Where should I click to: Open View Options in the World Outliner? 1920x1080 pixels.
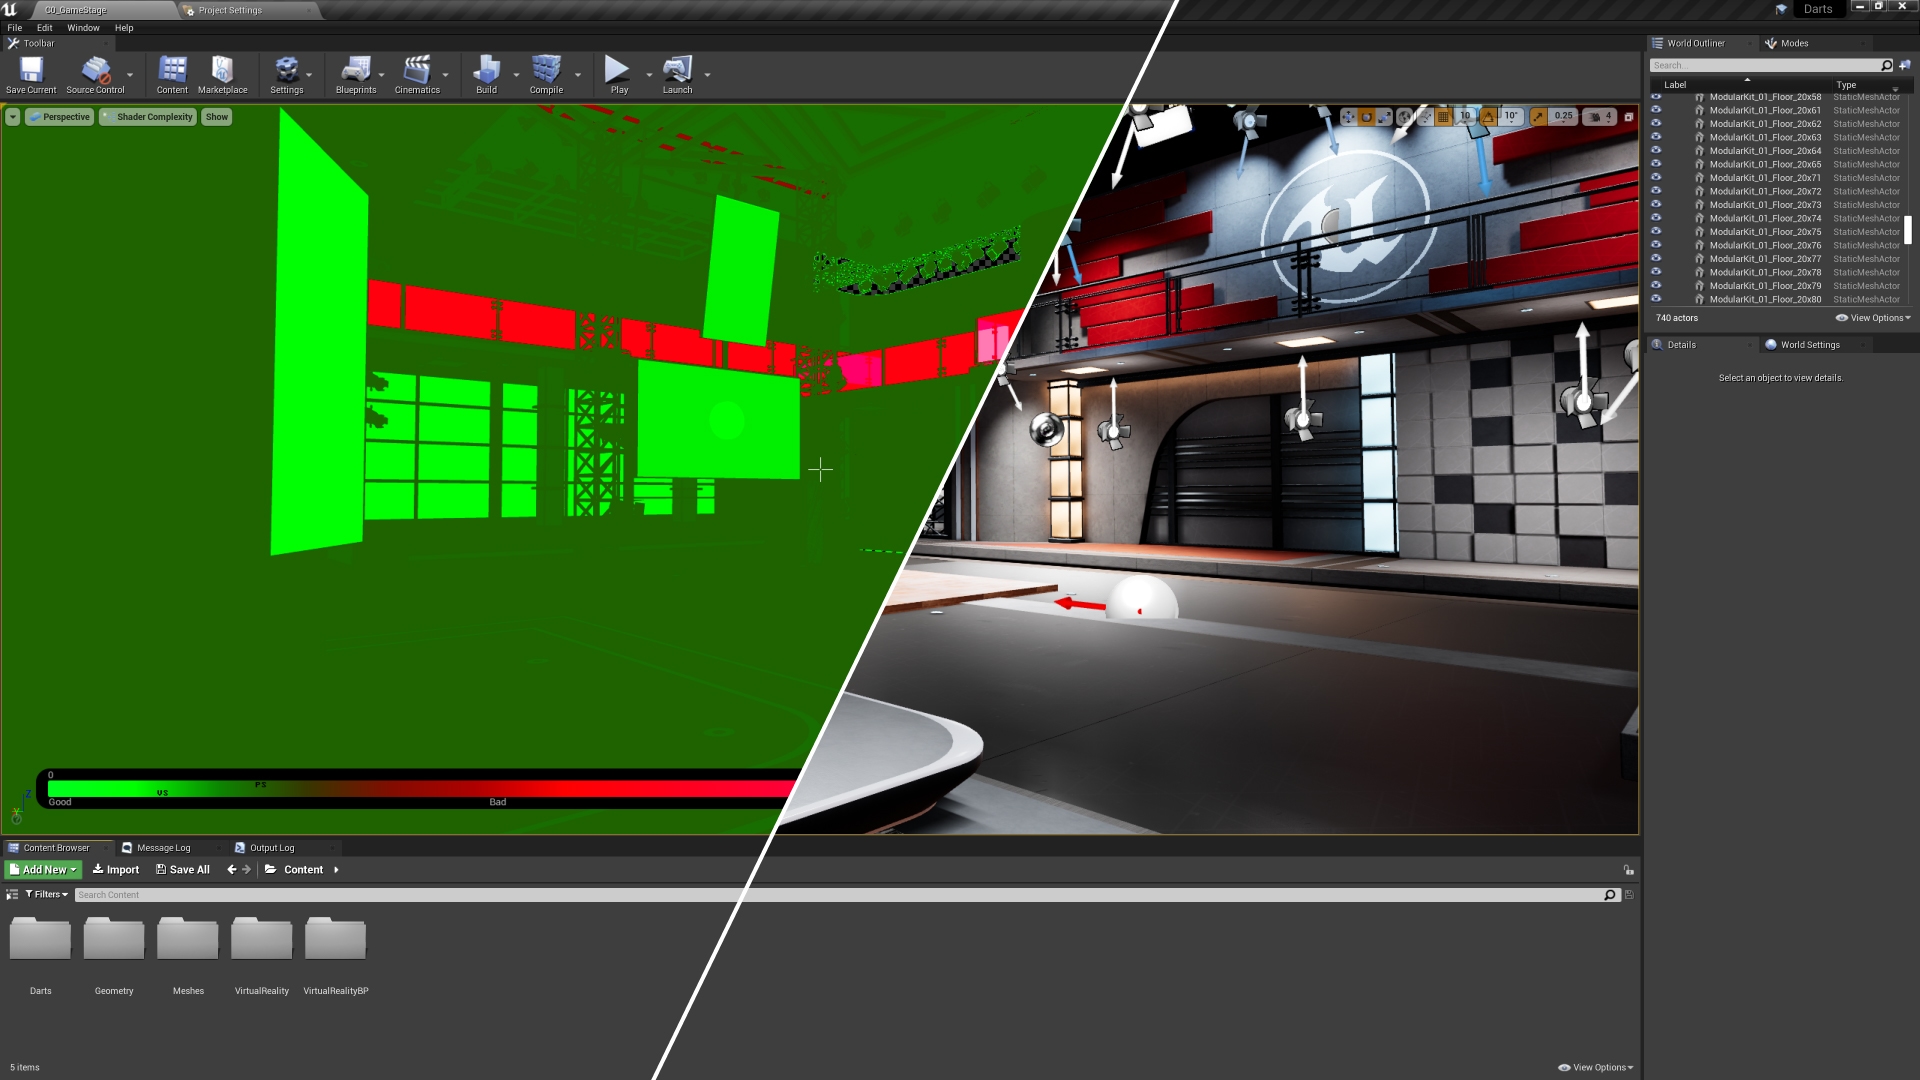[1871, 317]
